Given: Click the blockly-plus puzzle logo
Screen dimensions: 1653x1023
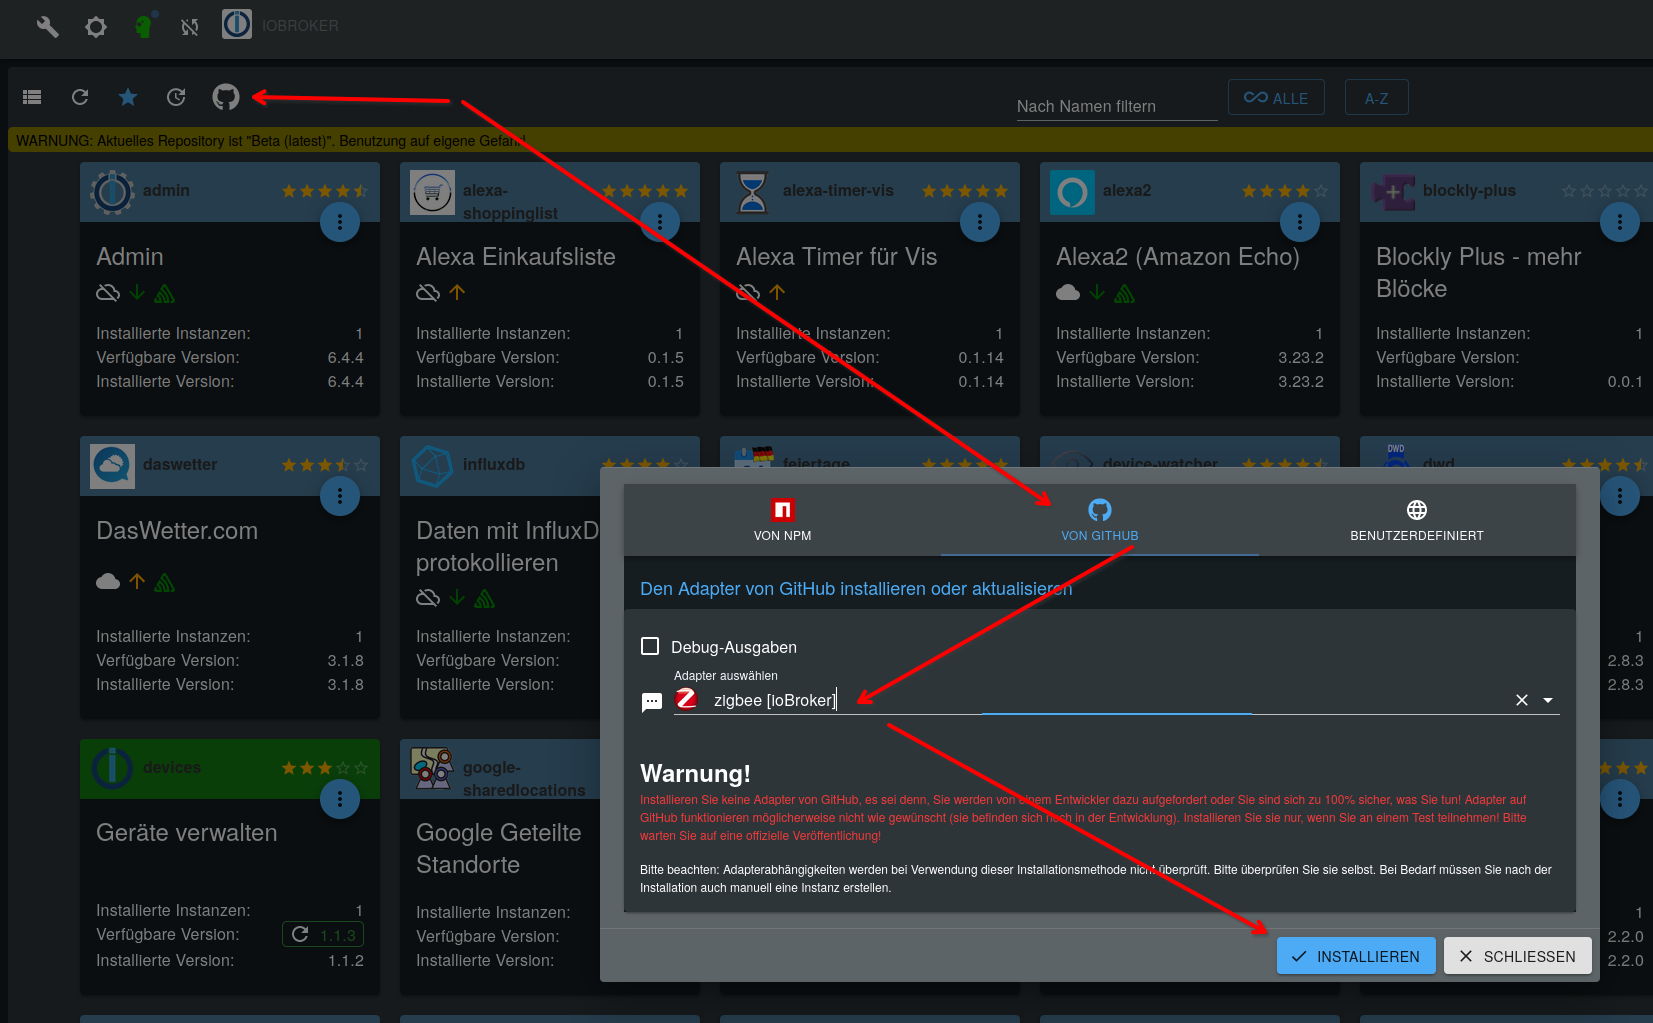Looking at the screenshot, I should (1393, 192).
